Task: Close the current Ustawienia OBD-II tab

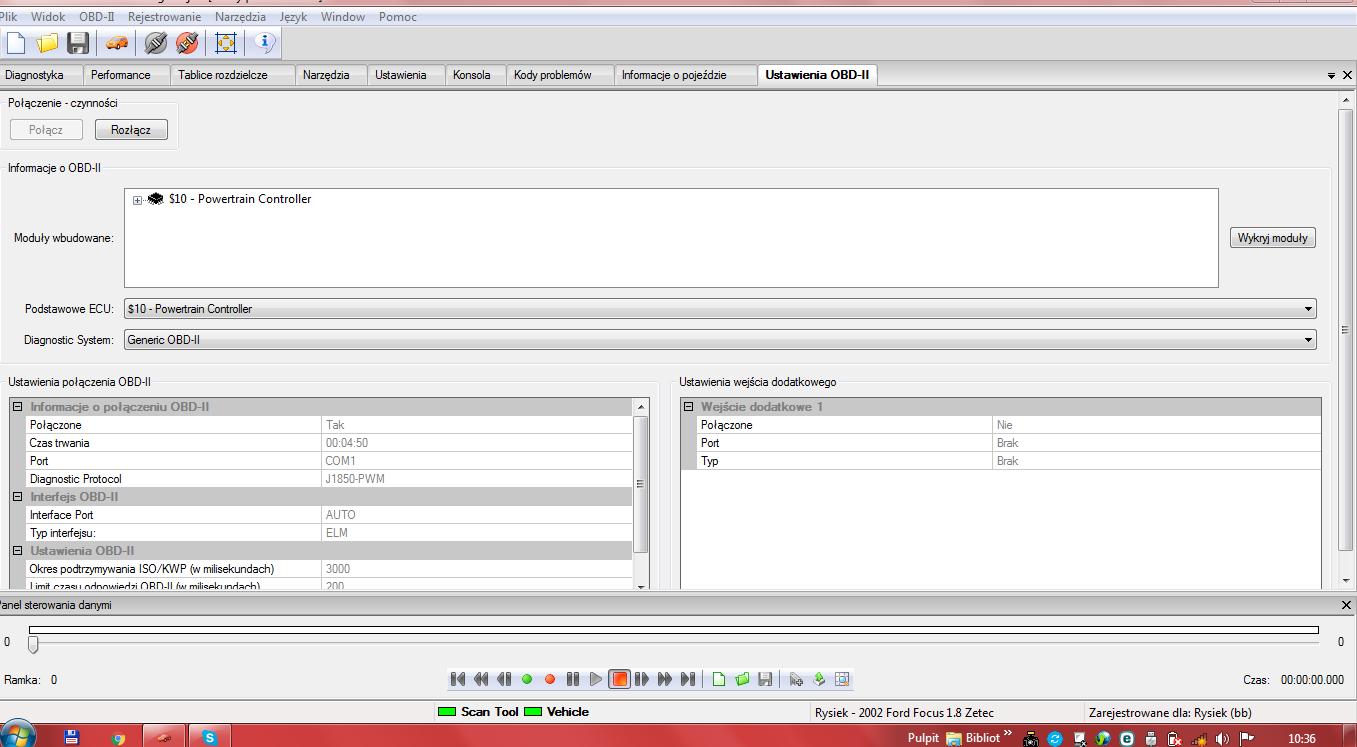Action: [1347, 76]
